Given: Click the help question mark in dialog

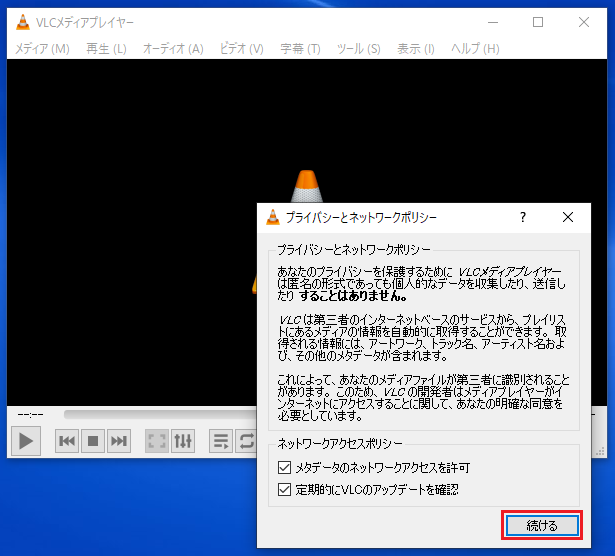Looking at the screenshot, I should pos(523,217).
